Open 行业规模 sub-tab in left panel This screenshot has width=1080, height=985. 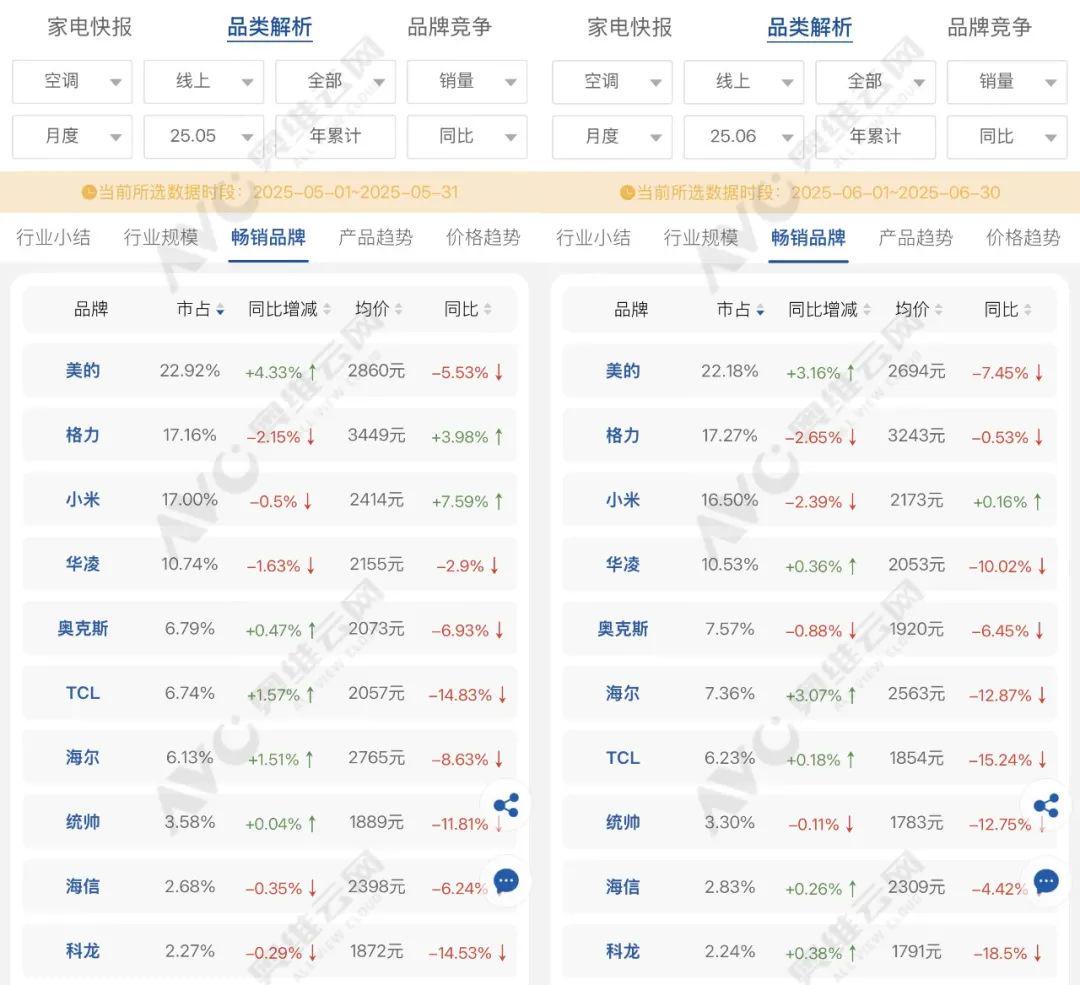(x=161, y=238)
